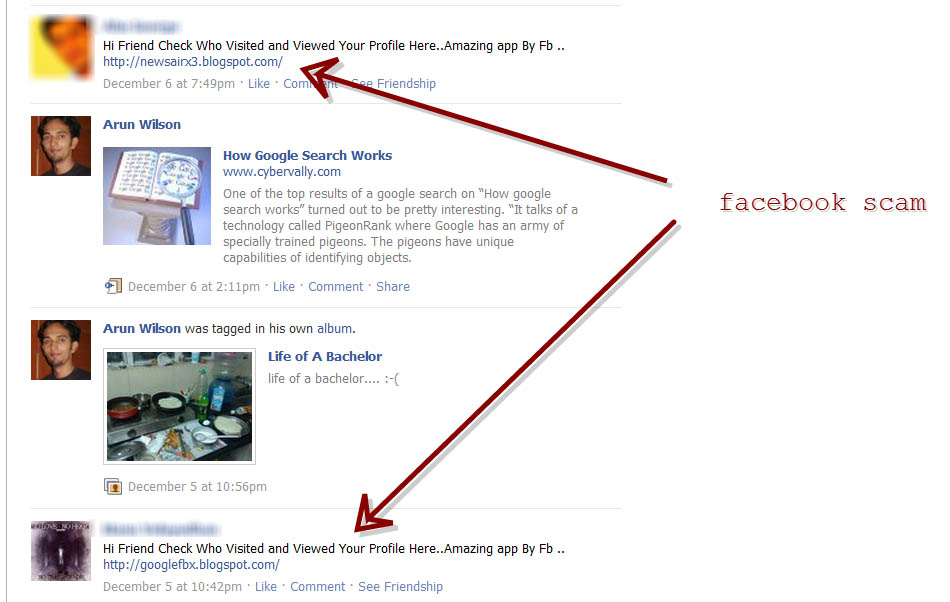
Task: Open the How Google Search Works article title
Action: click(307, 156)
